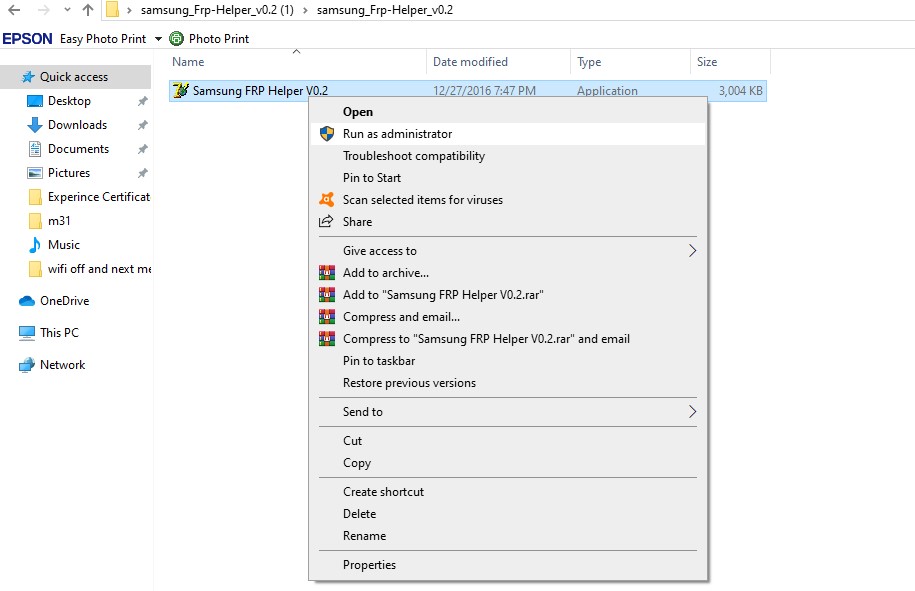Select Troubleshoot compatibility
This screenshot has height=591, width=915.
pyautogui.click(x=508, y=156)
